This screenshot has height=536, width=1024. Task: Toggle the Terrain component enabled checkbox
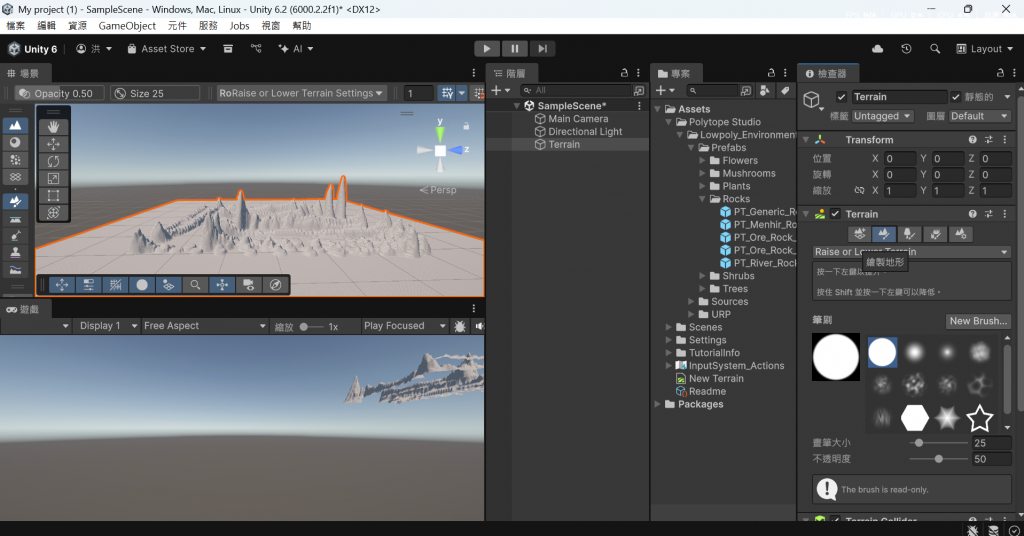pos(835,214)
